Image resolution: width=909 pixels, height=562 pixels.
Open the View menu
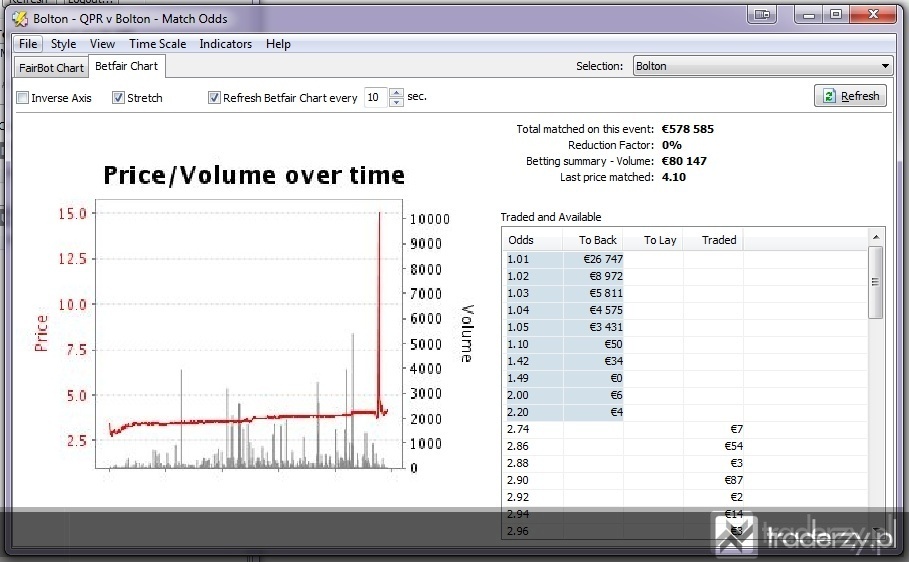tap(102, 43)
